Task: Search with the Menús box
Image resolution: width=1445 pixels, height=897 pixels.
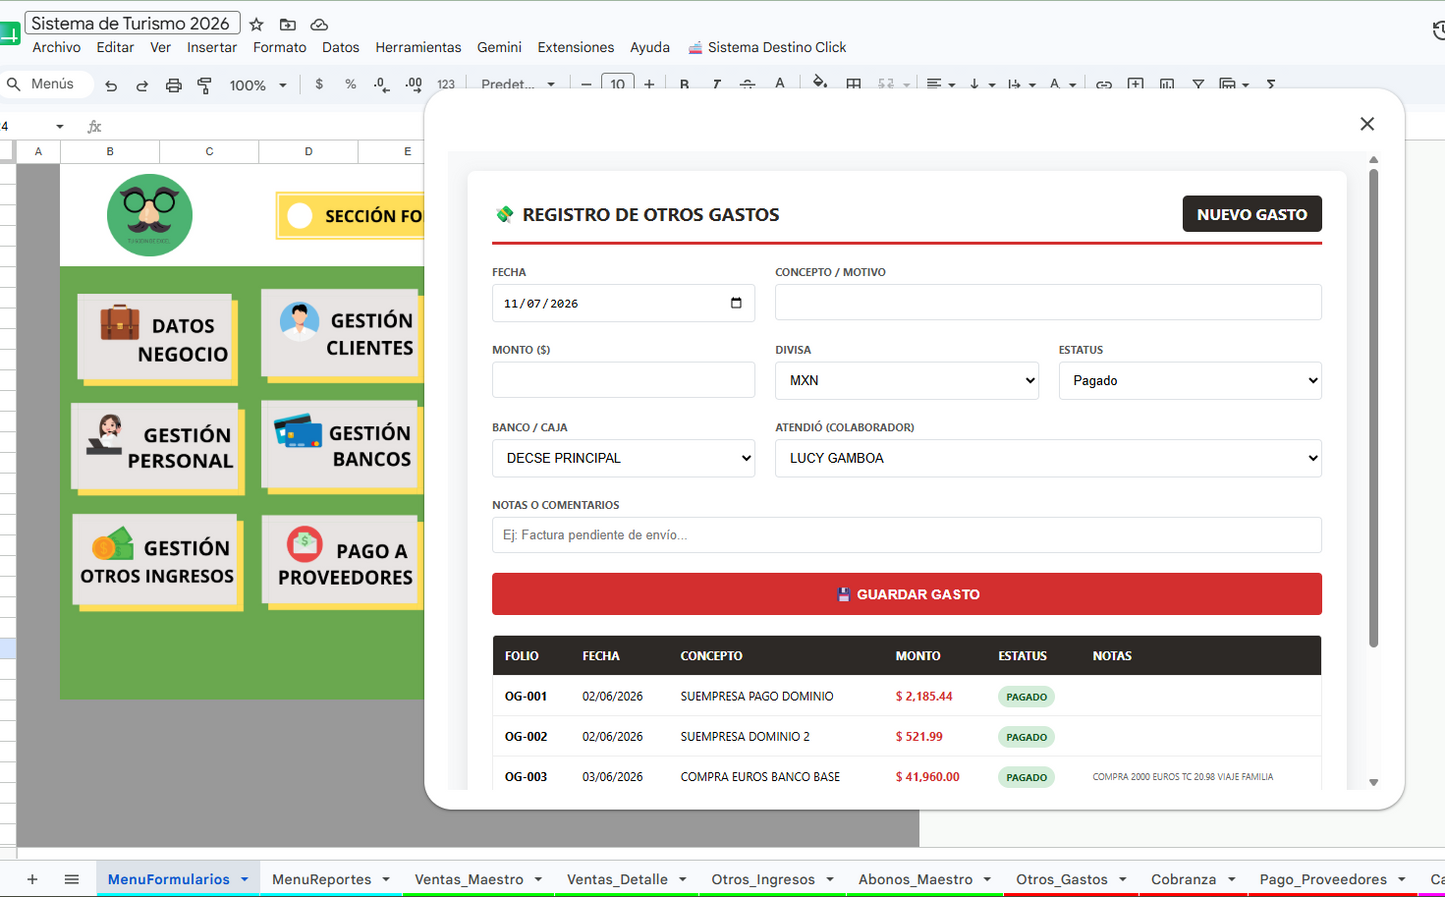Action: pos(48,85)
